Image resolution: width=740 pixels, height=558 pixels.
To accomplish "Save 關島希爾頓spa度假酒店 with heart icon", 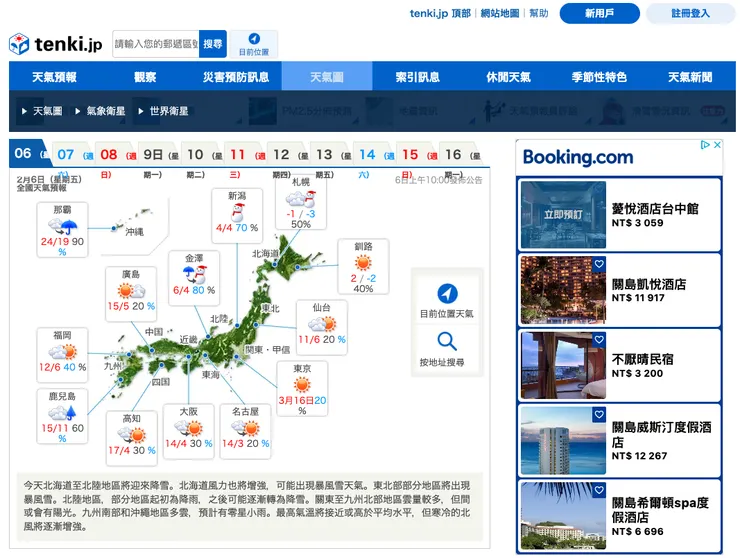I will point(599,490).
